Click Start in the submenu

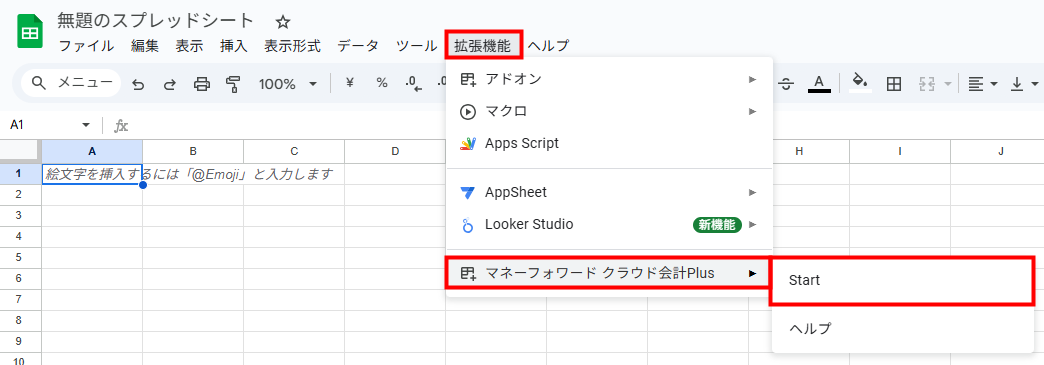point(902,280)
